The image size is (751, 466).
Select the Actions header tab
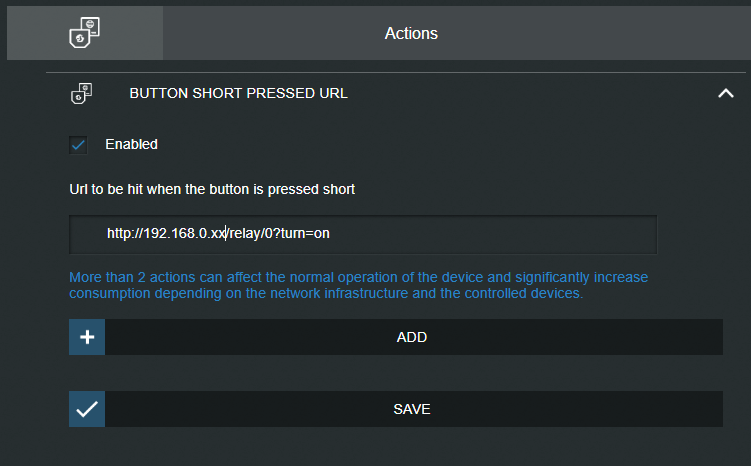click(411, 33)
